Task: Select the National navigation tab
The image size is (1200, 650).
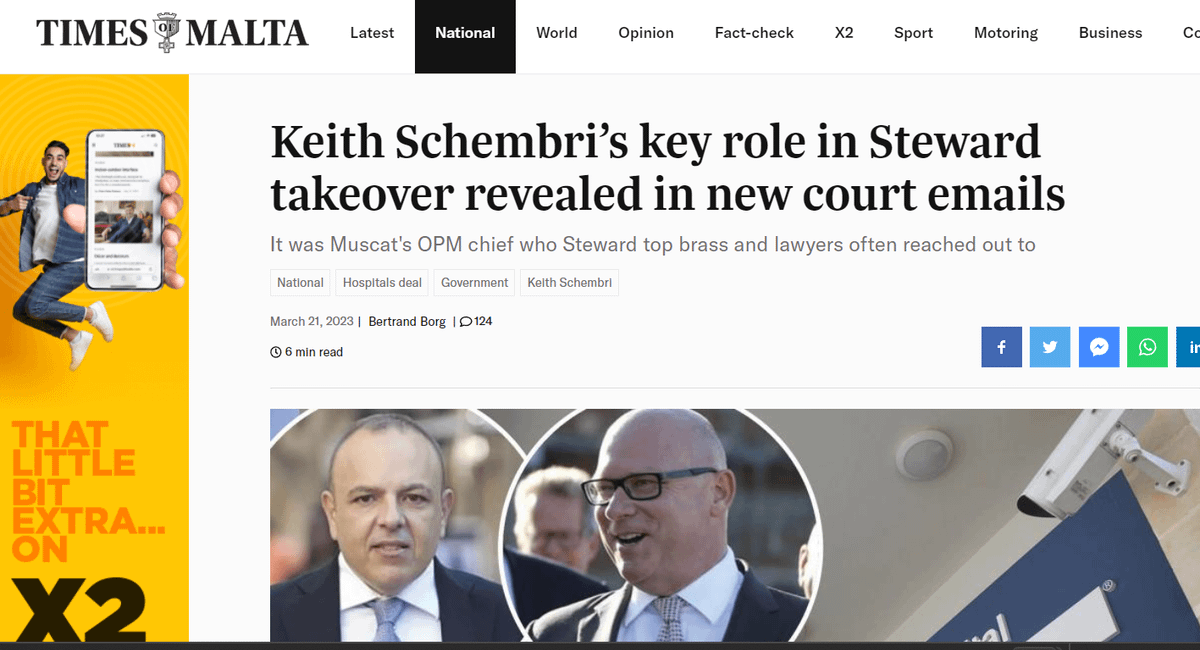Action: (x=465, y=33)
